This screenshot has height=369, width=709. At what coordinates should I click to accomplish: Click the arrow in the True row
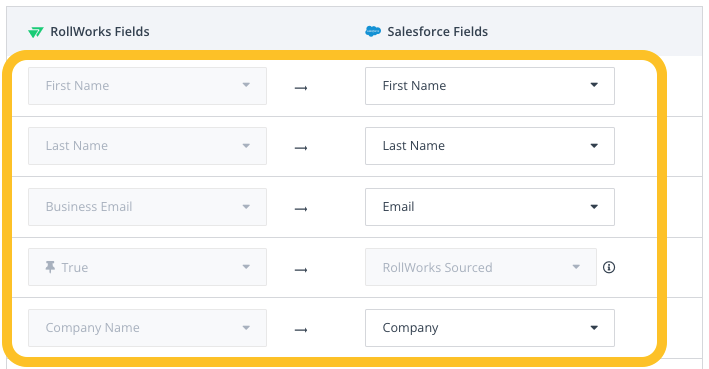(301, 270)
